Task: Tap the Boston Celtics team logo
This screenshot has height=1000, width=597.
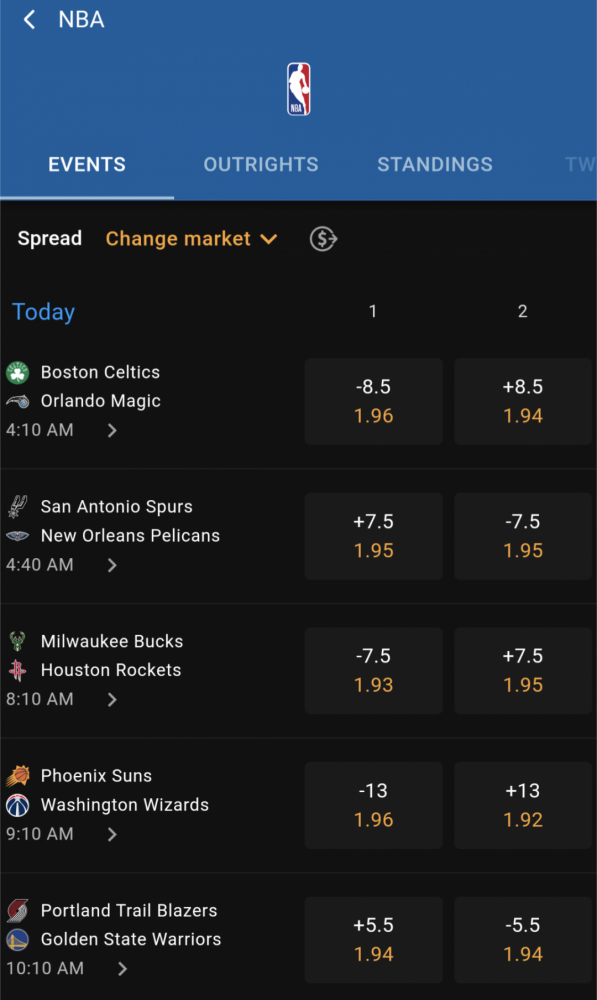Action: click(18, 372)
